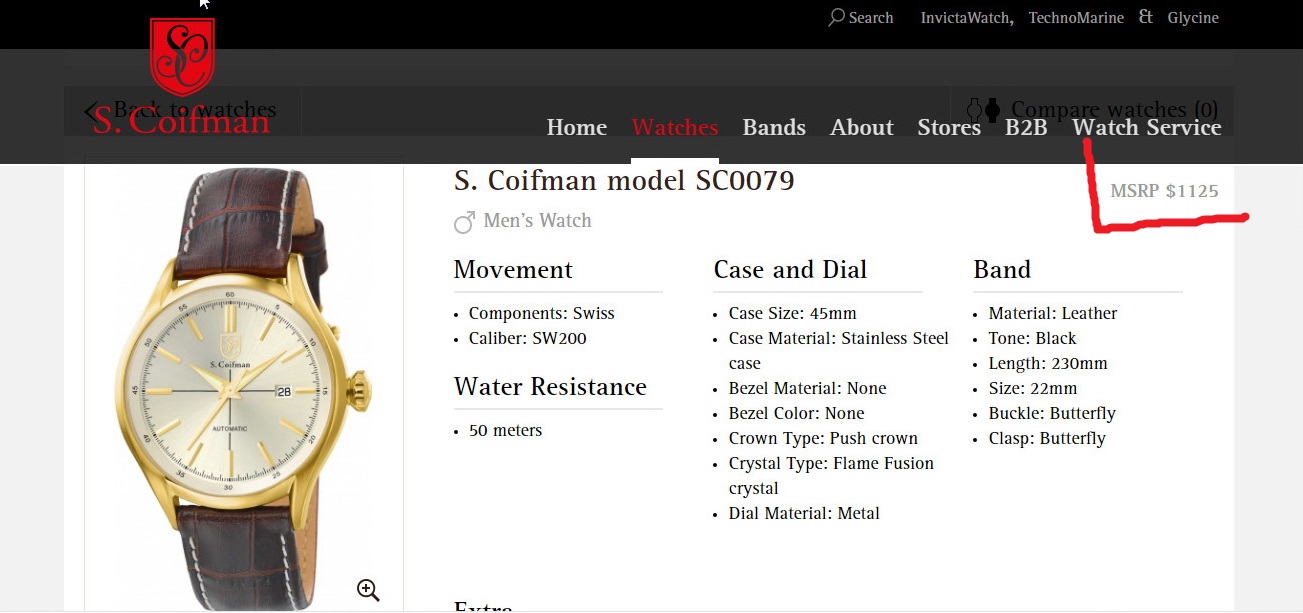Viewport: 1303px width, 613px height.
Task: Click the S. Coifman model SC0079 title
Action: tap(624, 181)
